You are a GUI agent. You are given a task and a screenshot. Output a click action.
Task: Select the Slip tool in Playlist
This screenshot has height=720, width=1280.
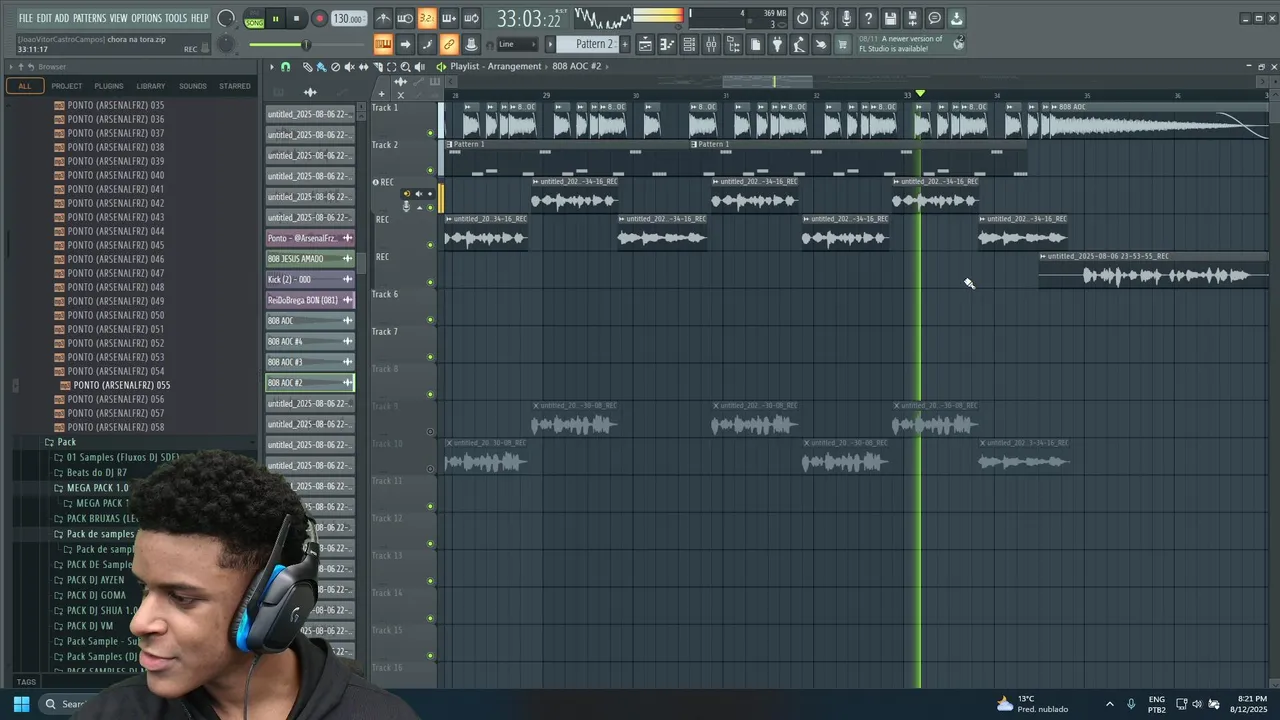363,67
